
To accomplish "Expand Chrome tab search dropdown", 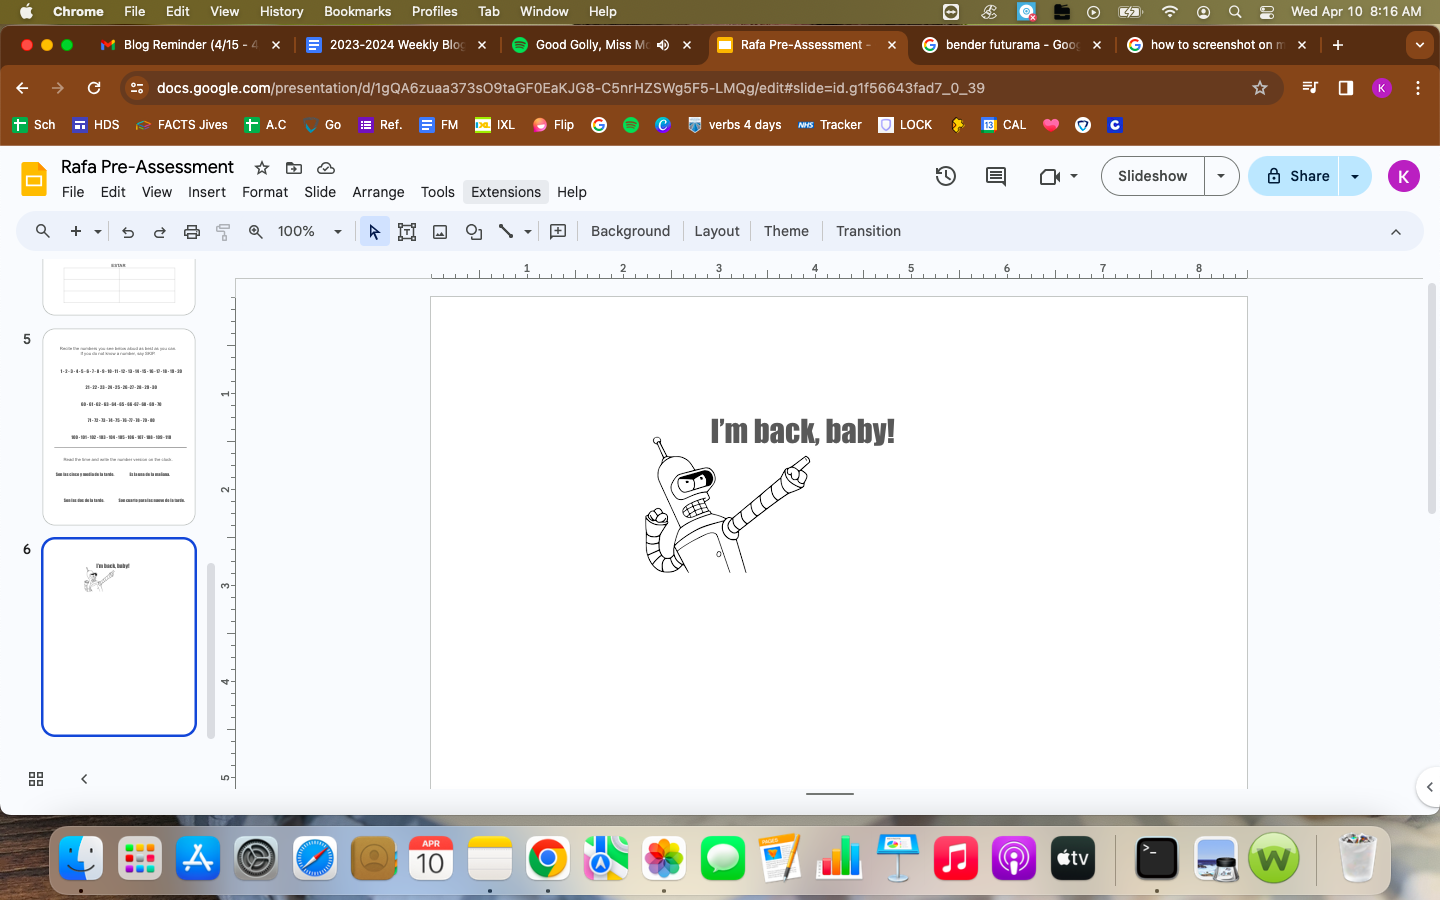I will tap(1419, 45).
